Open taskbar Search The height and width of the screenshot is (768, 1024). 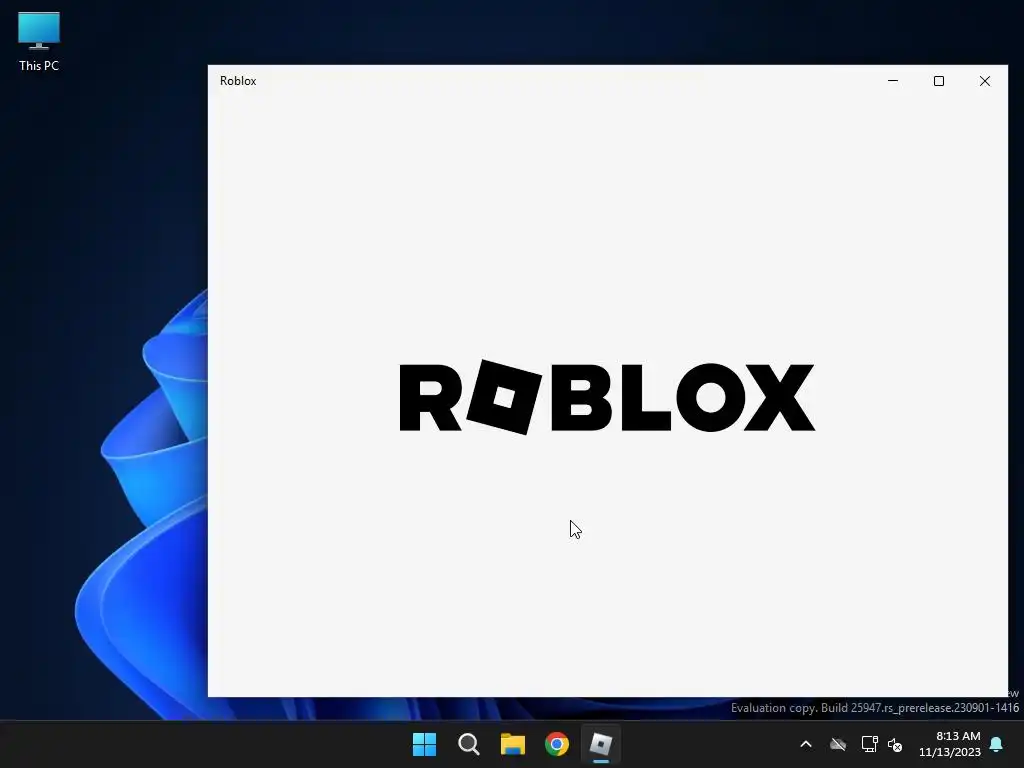pyautogui.click(x=468, y=744)
